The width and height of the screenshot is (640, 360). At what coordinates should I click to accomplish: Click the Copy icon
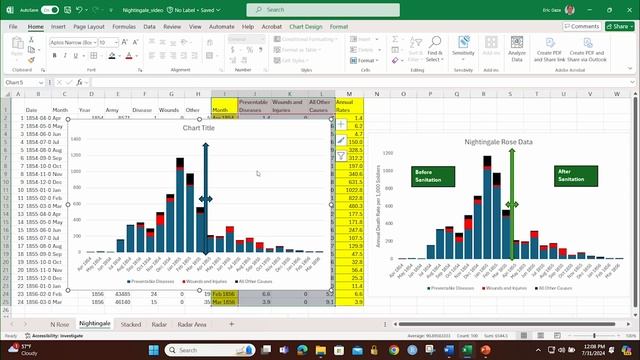point(31,50)
